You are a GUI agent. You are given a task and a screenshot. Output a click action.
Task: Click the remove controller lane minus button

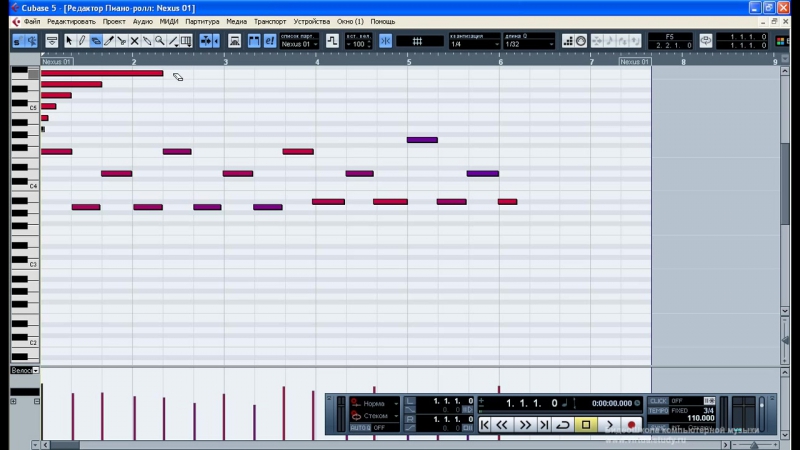[x=37, y=402]
